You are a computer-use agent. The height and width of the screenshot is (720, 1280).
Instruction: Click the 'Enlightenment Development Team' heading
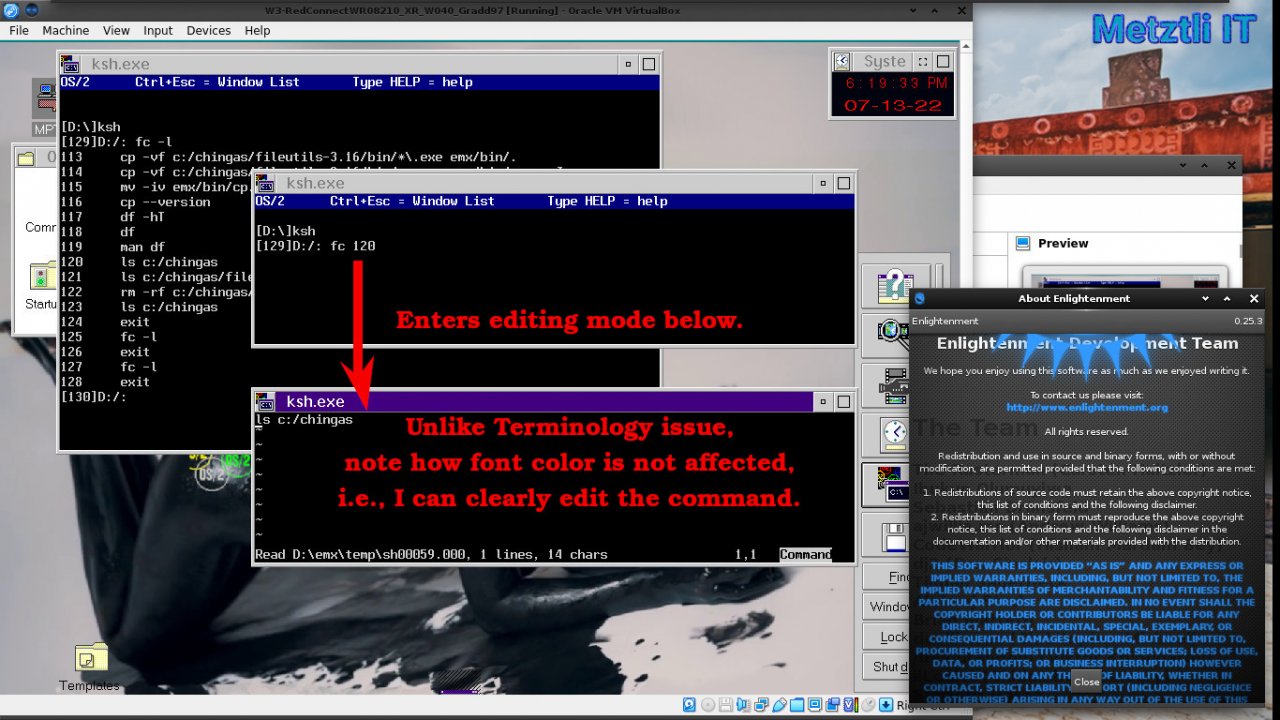pos(1087,343)
